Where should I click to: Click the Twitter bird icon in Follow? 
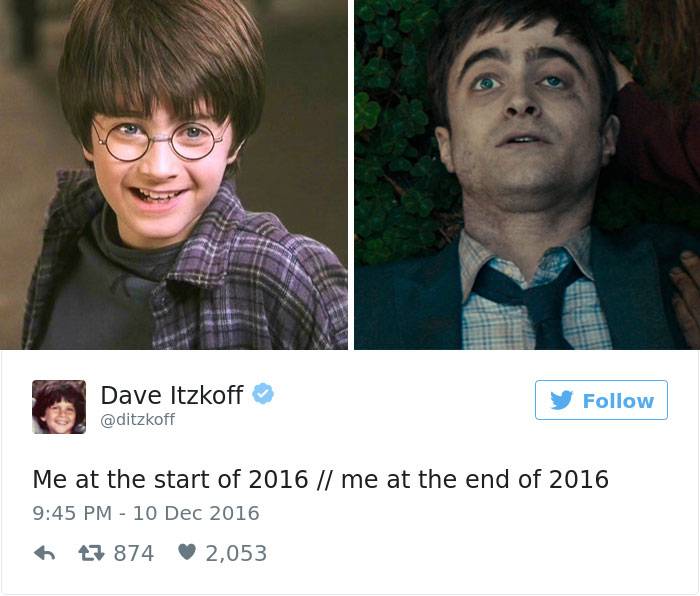tap(561, 400)
